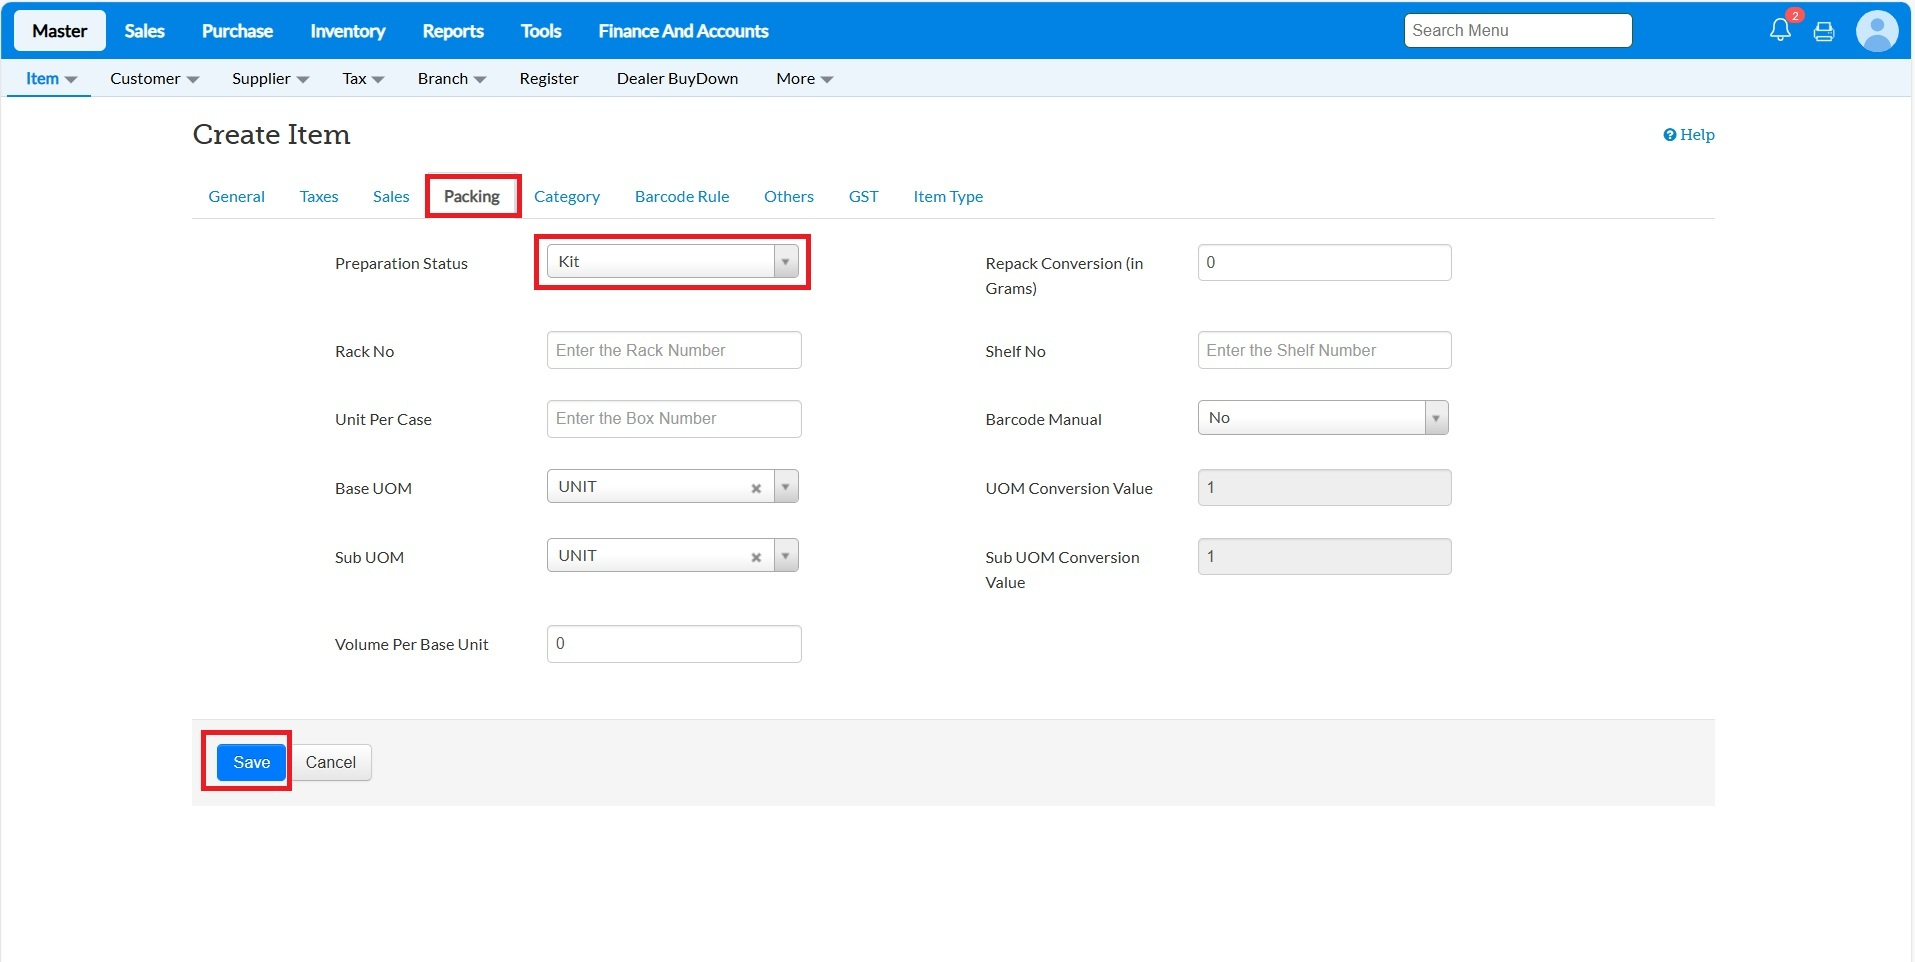Click the printer icon in header
The height and width of the screenshot is (962, 1915).
(1824, 32)
